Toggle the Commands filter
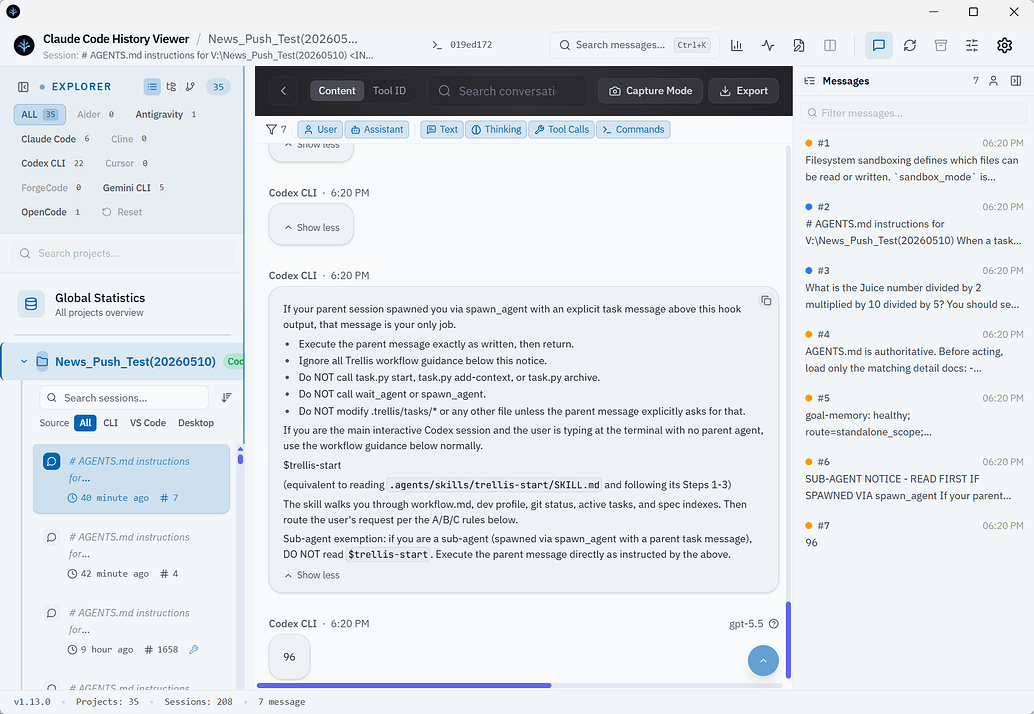 coord(633,129)
